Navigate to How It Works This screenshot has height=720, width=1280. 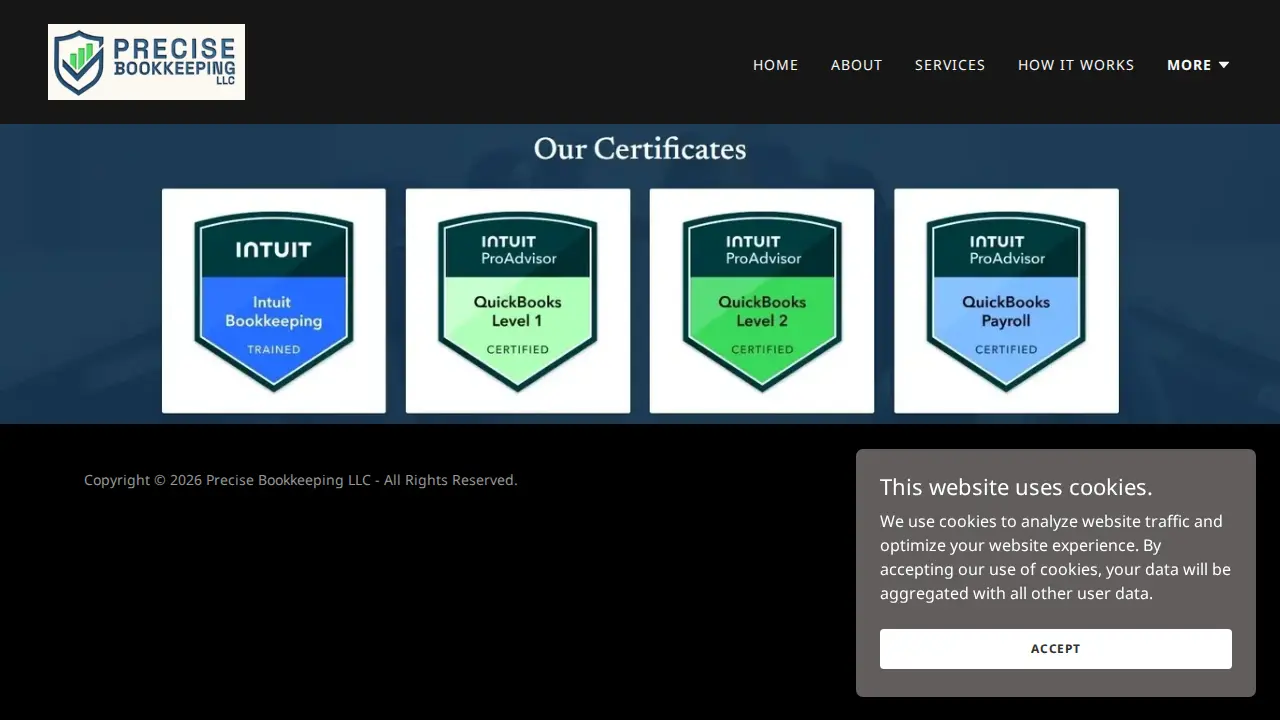click(1076, 65)
